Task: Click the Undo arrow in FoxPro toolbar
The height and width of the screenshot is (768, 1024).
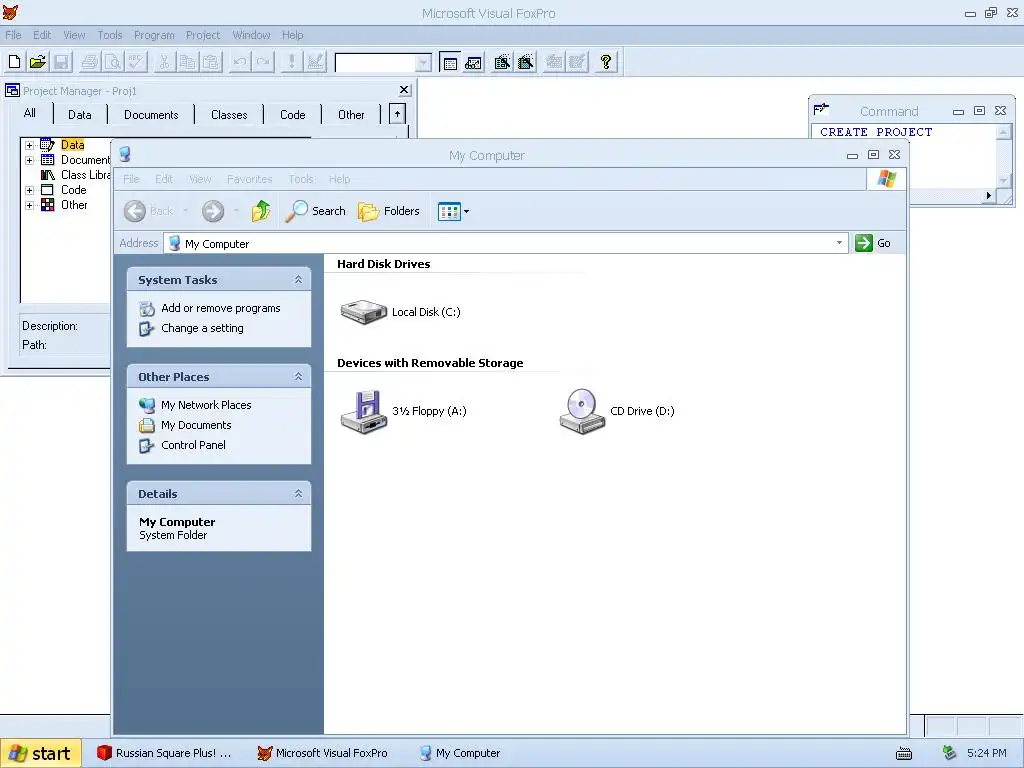Action: coord(240,62)
